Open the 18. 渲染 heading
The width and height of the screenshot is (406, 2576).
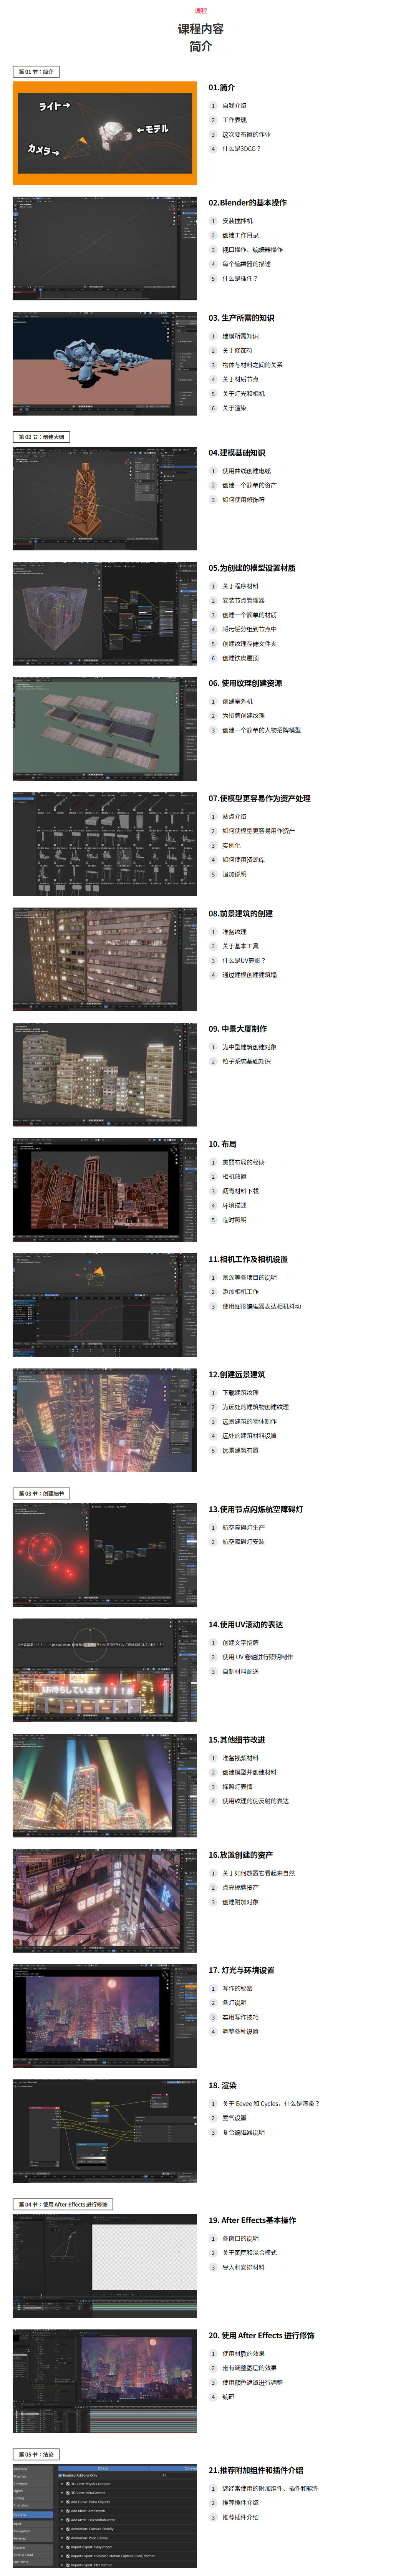coord(223,2085)
